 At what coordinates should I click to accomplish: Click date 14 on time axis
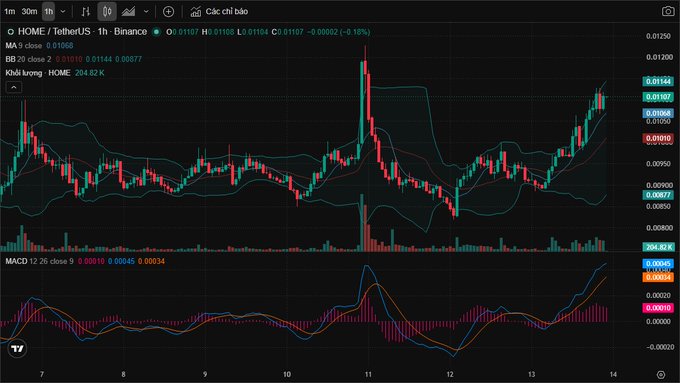613,374
